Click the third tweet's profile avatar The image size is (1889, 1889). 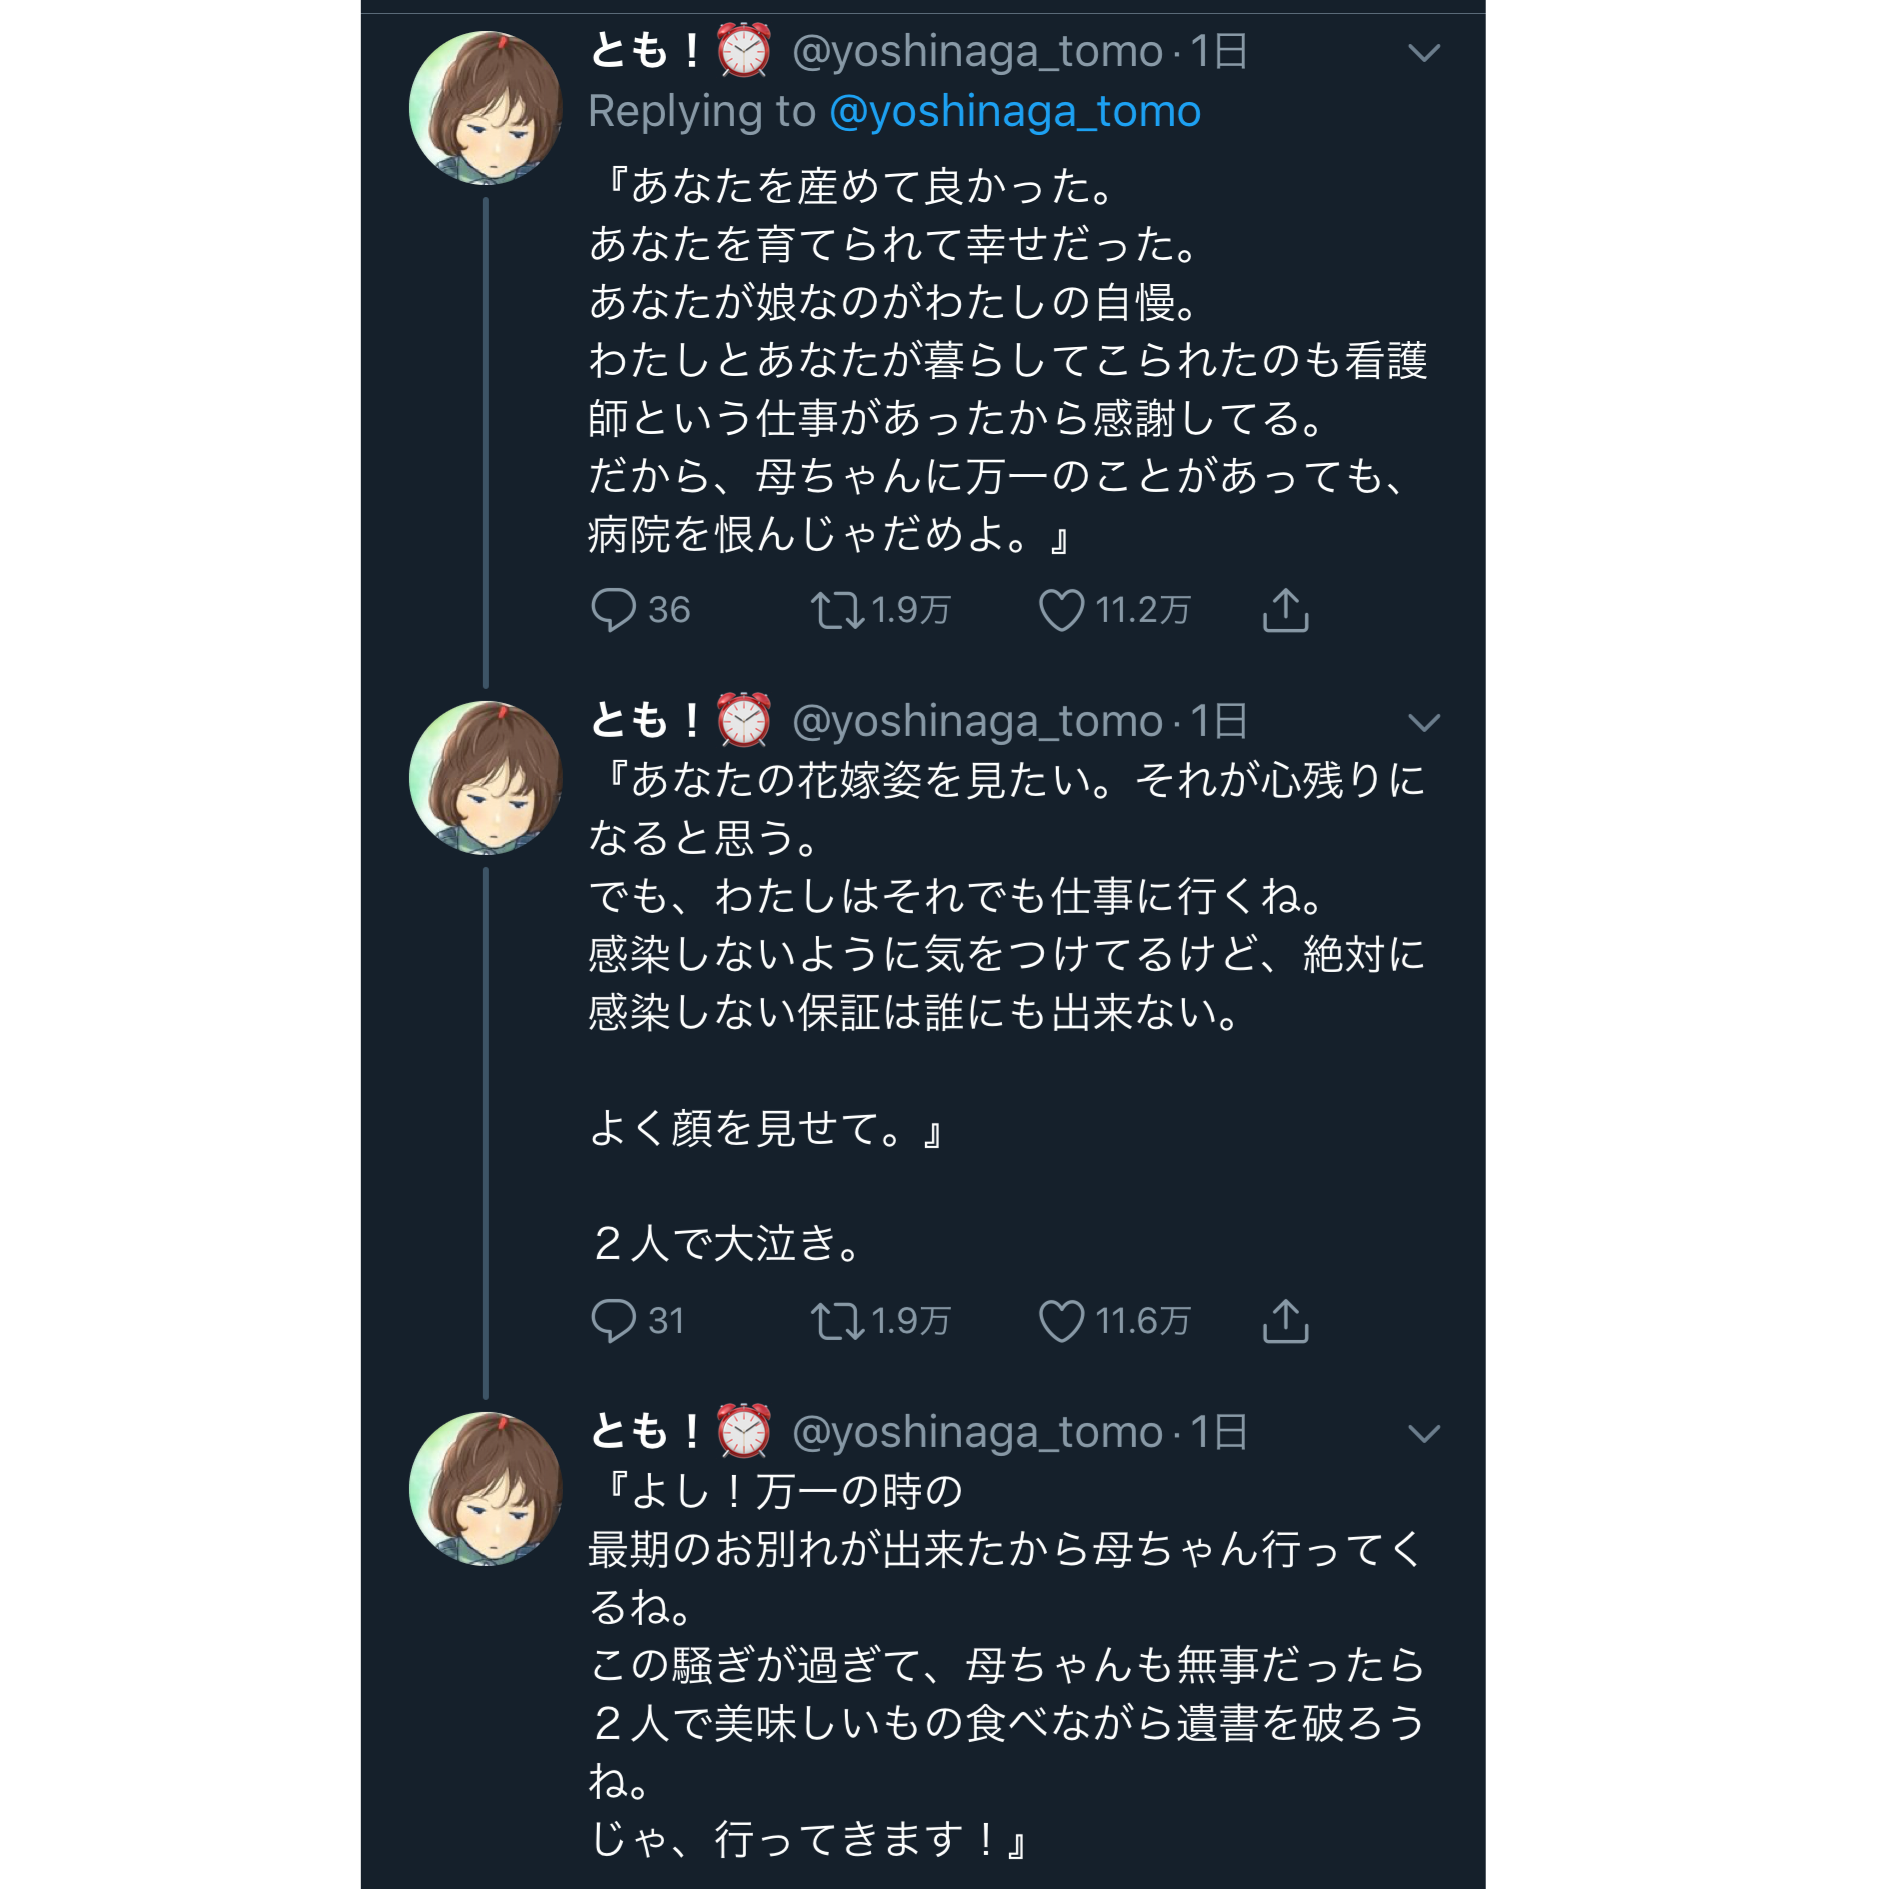tap(485, 1489)
